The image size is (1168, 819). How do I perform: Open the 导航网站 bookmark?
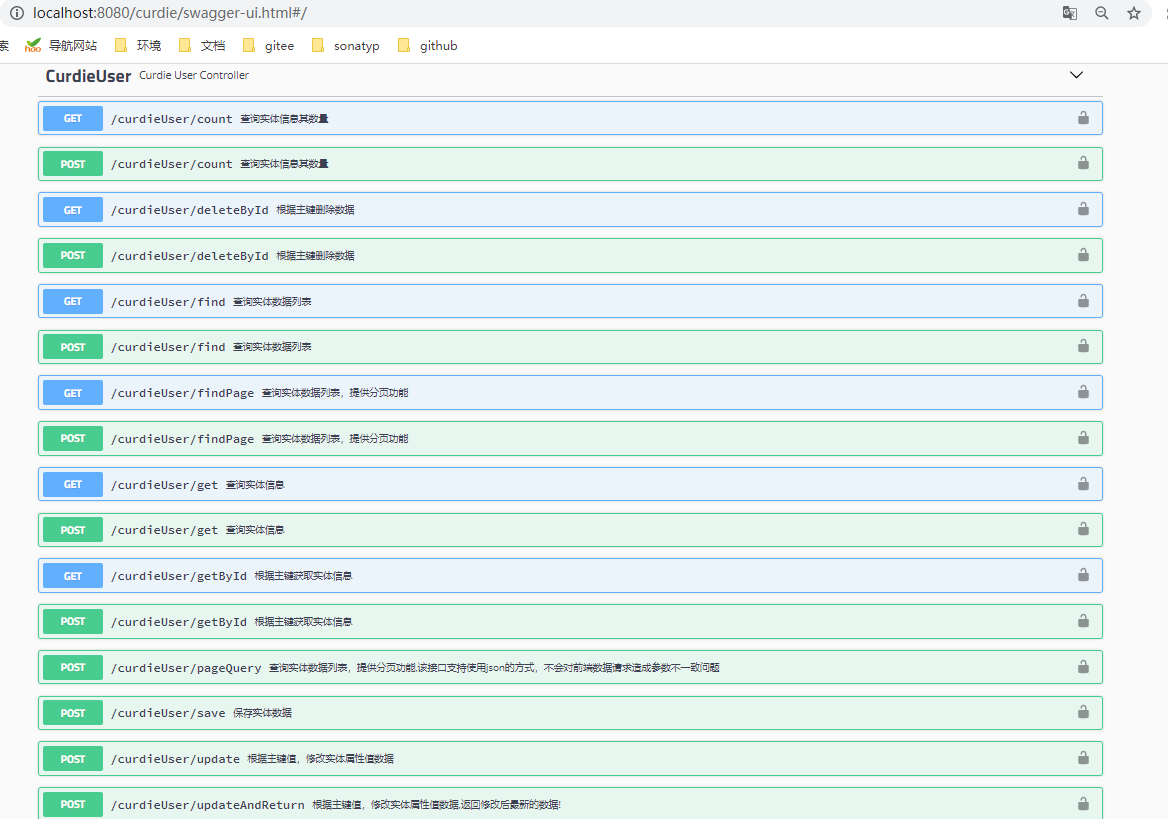[x=62, y=45]
